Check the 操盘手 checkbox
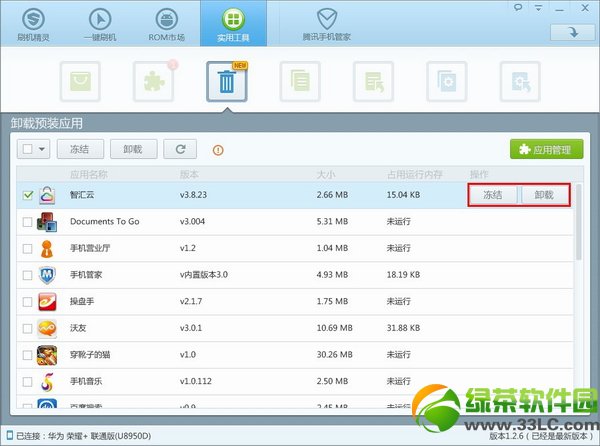 [x=28, y=302]
